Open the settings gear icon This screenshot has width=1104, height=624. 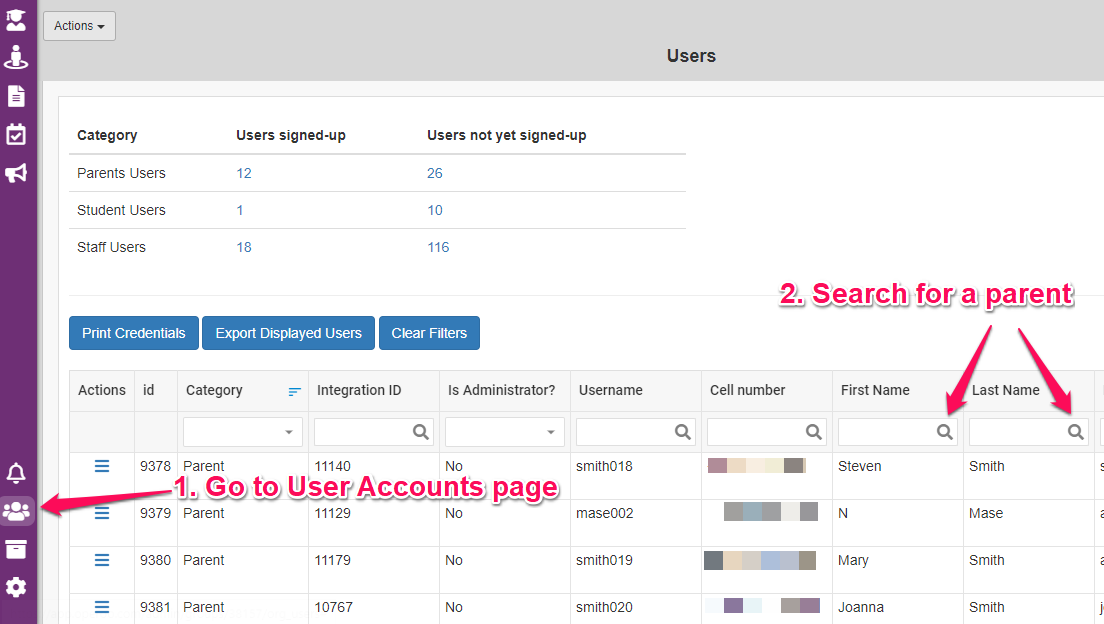[17, 587]
